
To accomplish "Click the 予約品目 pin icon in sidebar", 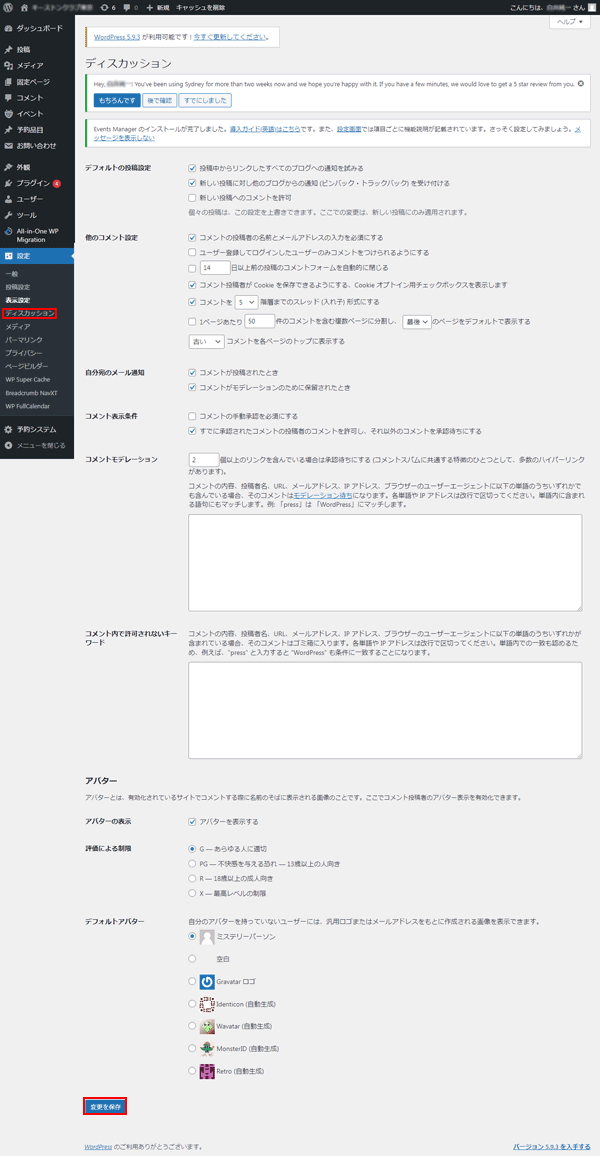I will point(8,130).
